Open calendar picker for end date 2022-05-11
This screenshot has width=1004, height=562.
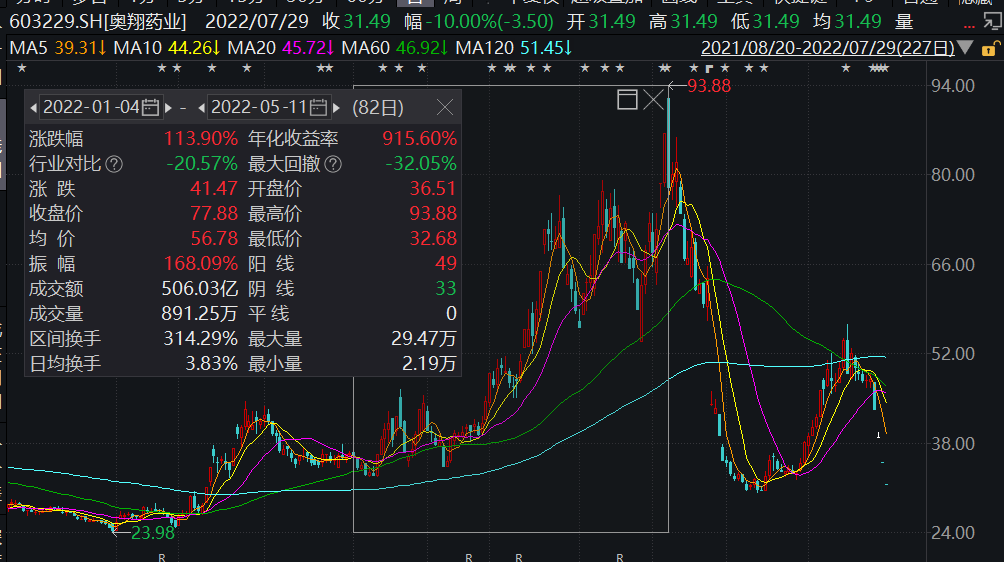coord(318,108)
